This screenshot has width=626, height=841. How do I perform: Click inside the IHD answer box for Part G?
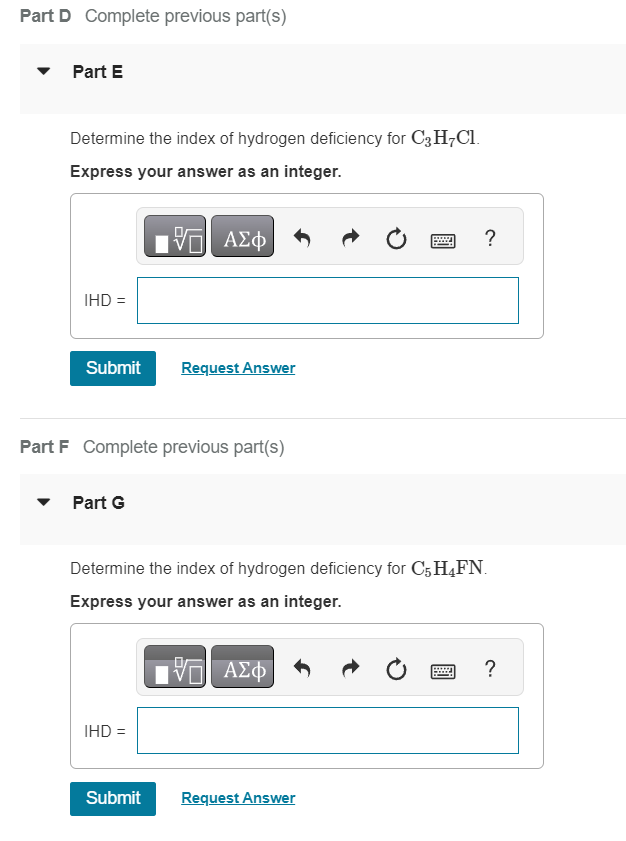pyautogui.click(x=327, y=730)
